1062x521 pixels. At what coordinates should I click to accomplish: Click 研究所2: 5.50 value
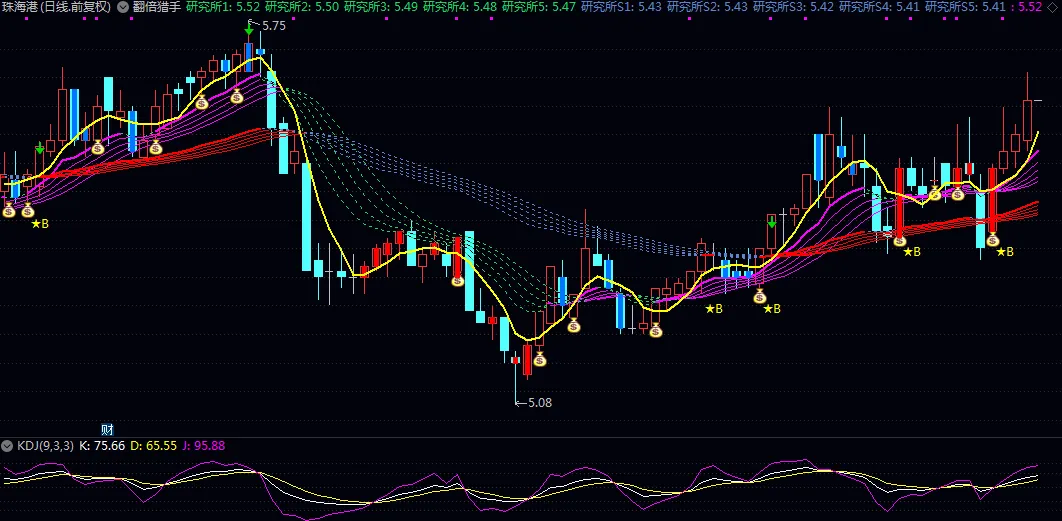tap(302, 7)
